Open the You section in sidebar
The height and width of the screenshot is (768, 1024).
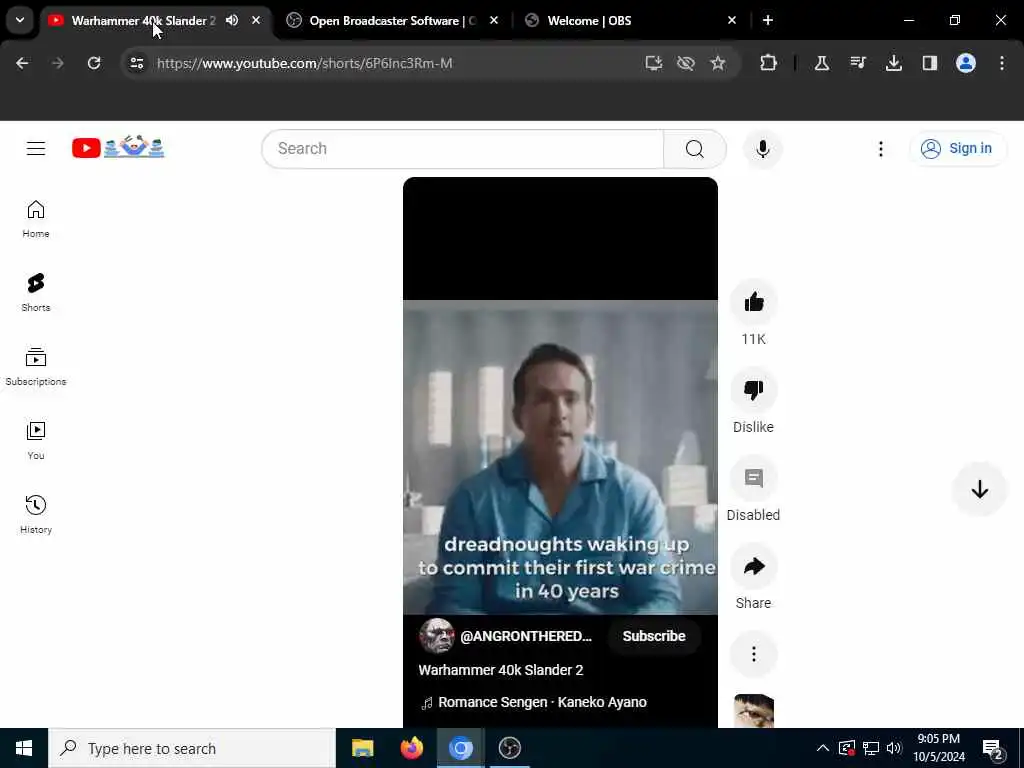(x=36, y=441)
